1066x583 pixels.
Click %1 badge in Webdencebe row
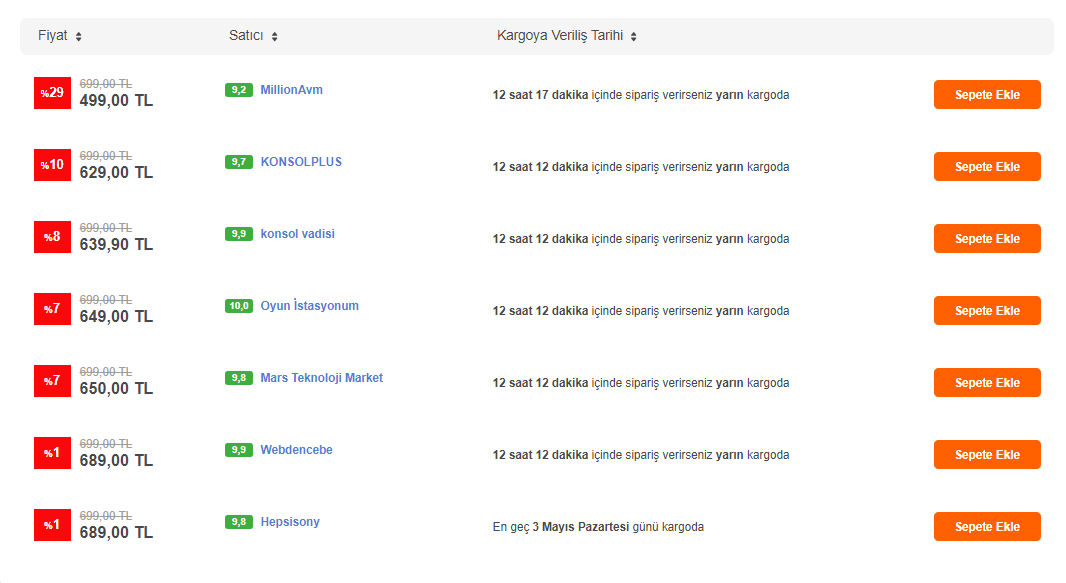[52, 453]
